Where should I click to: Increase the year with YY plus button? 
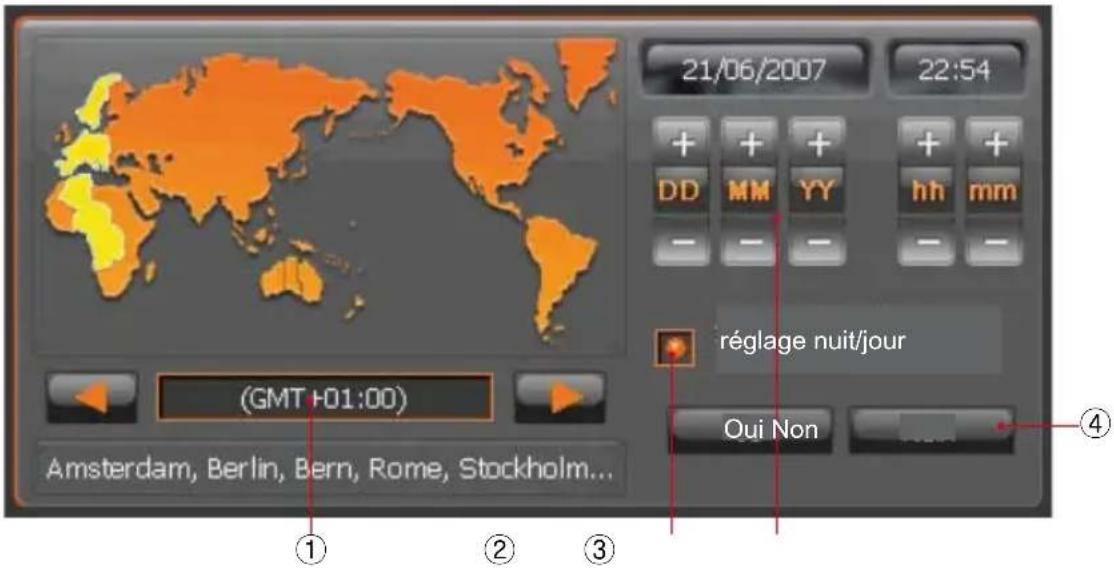pos(818,145)
